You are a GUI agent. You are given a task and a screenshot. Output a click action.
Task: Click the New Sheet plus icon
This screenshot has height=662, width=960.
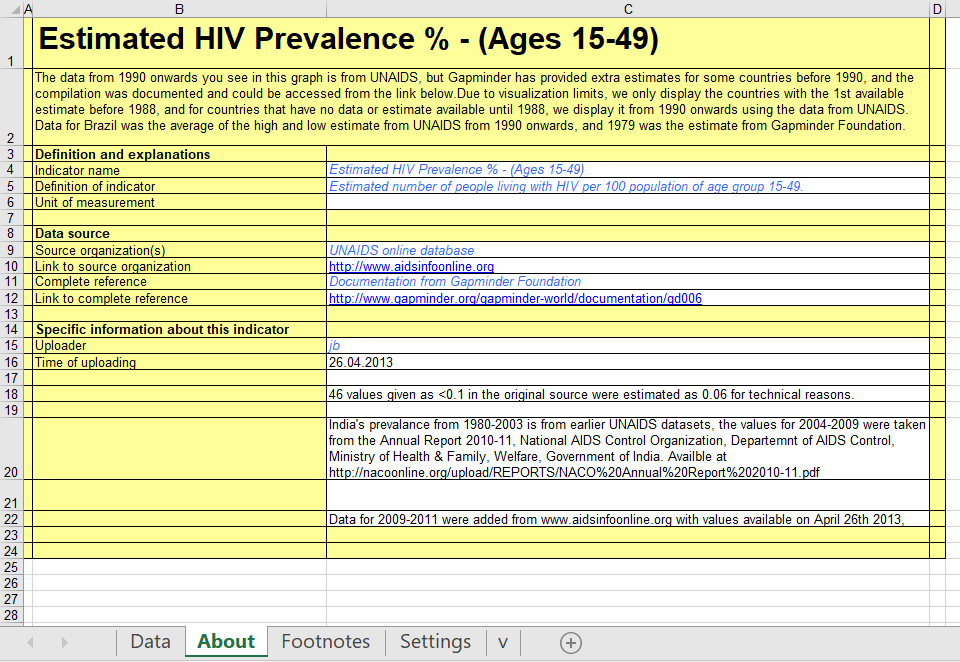pyautogui.click(x=569, y=642)
